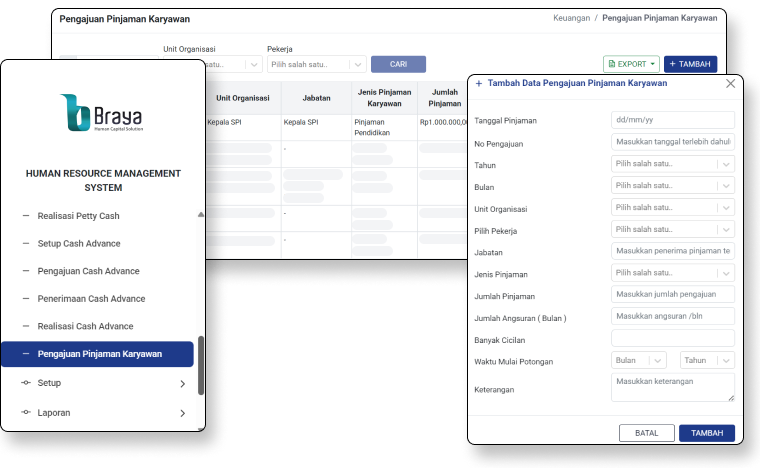Open Realisasi Petty Cash menu item
The height and width of the screenshot is (468, 760).
click(x=78, y=216)
